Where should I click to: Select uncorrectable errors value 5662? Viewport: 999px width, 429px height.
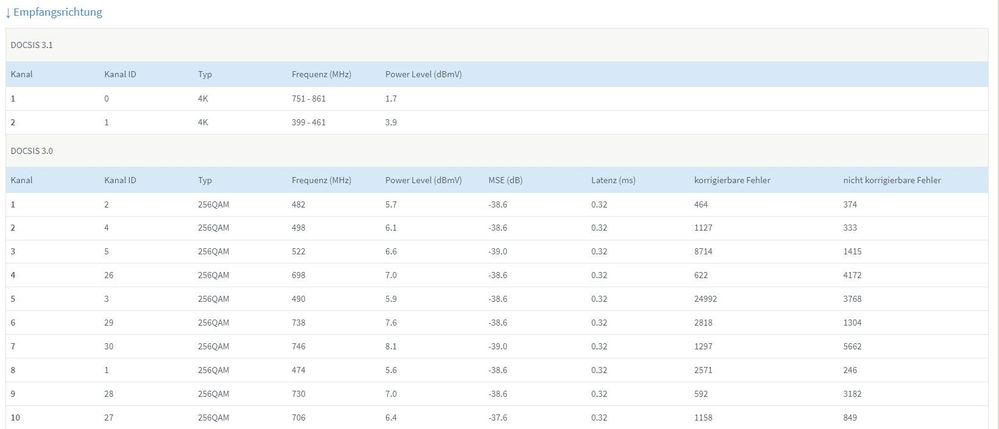click(852, 347)
